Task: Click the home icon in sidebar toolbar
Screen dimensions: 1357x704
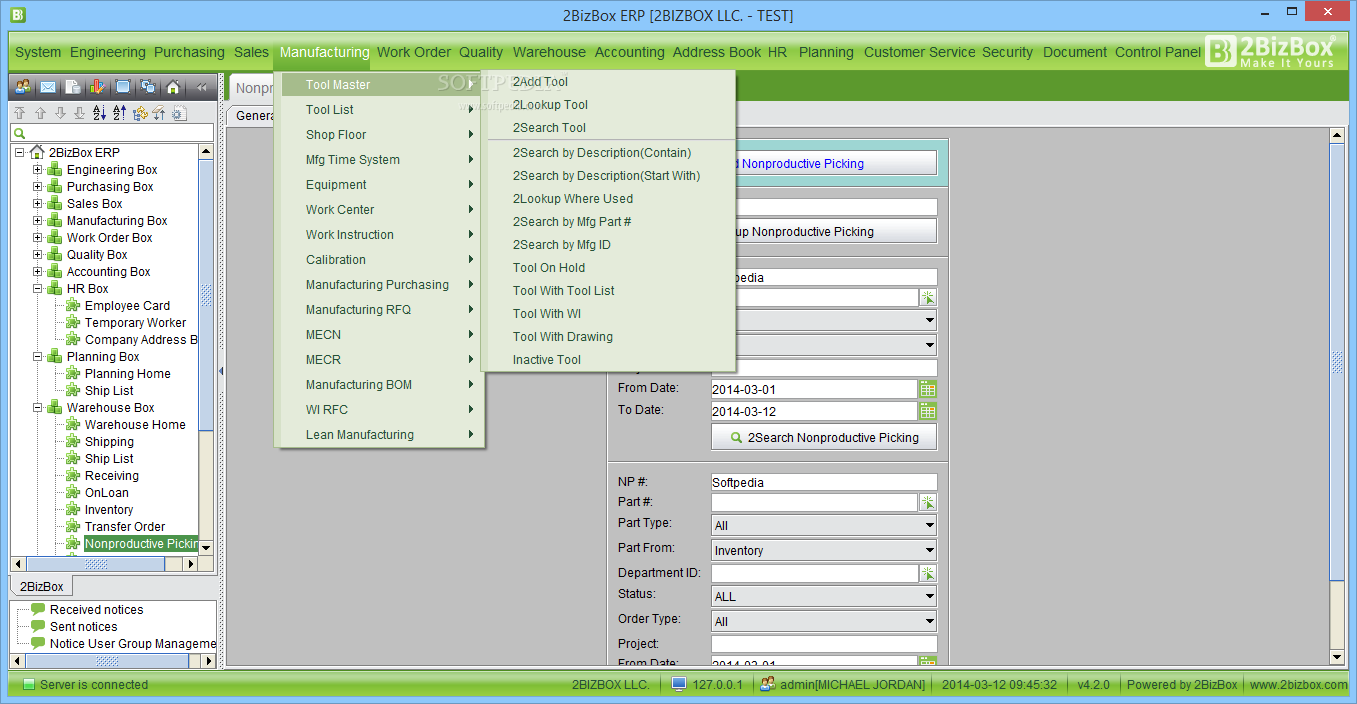Action: point(173,87)
